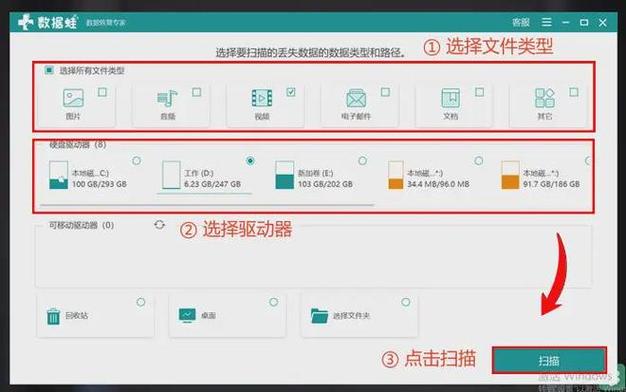This screenshot has height=392, width=626.
Task: Click the 音频 (audio) music note icon
Action: (x=167, y=98)
